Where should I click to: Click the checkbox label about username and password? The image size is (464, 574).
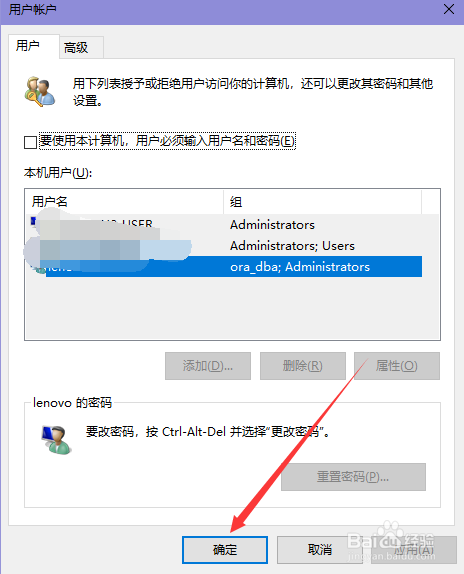167,141
